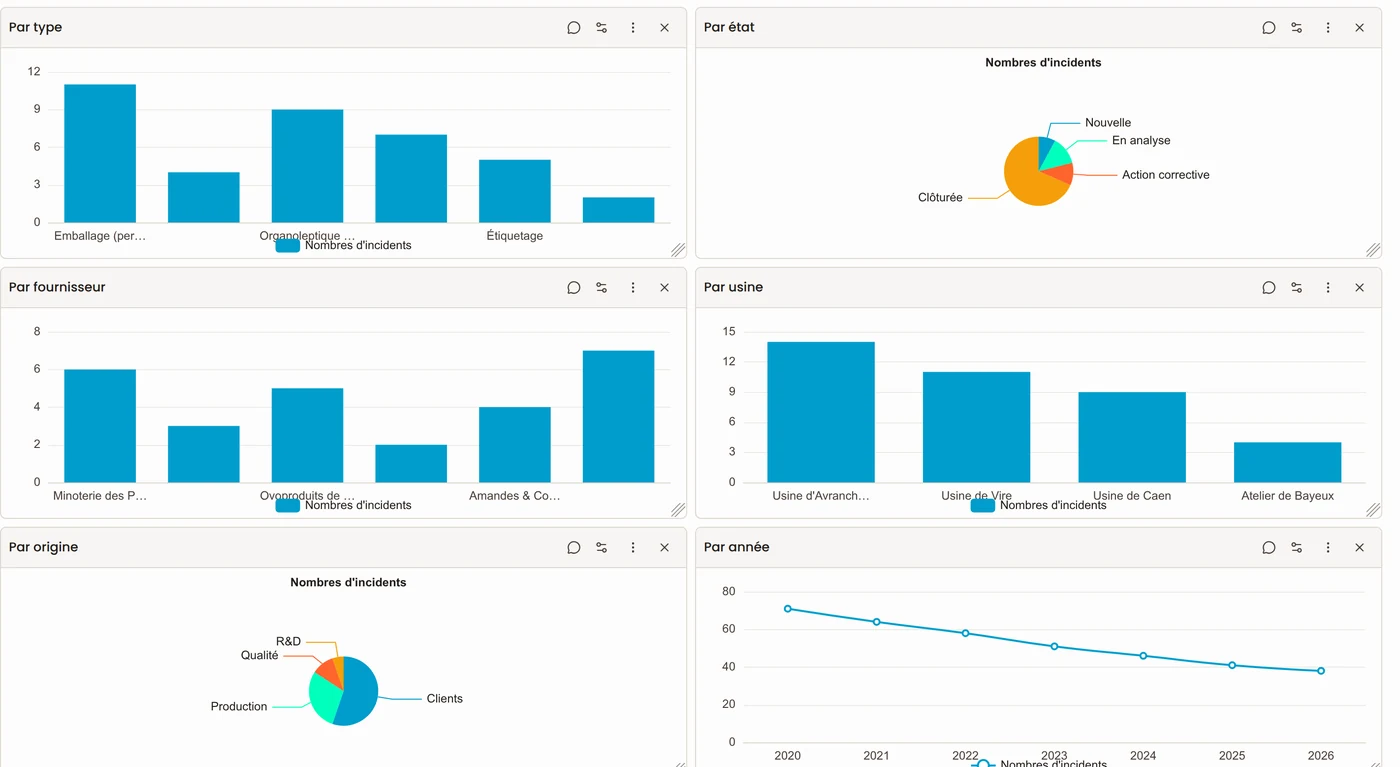Click the En analyse pie label
Screen dimensions: 1400x767
tap(1141, 141)
